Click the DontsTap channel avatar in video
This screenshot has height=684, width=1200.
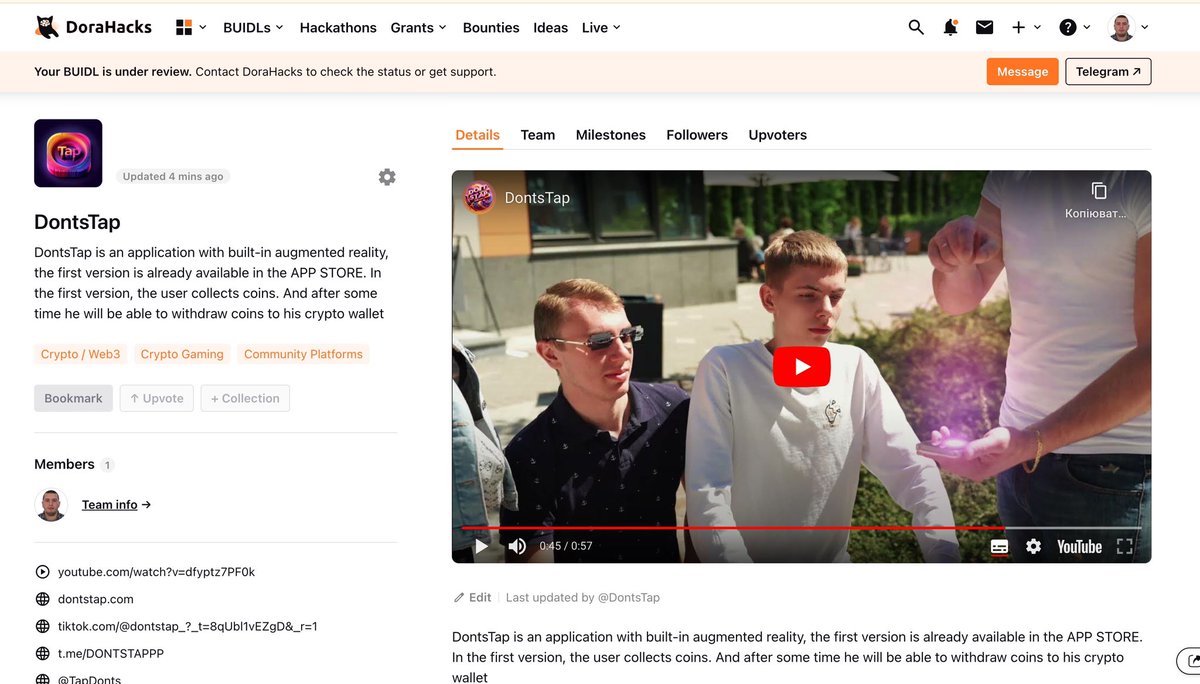[x=479, y=197]
